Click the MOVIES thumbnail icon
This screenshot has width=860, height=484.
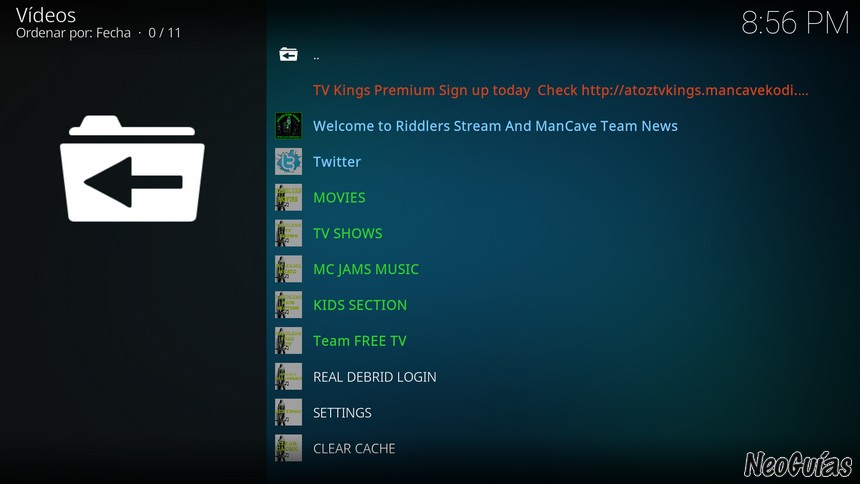tap(288, 198)
